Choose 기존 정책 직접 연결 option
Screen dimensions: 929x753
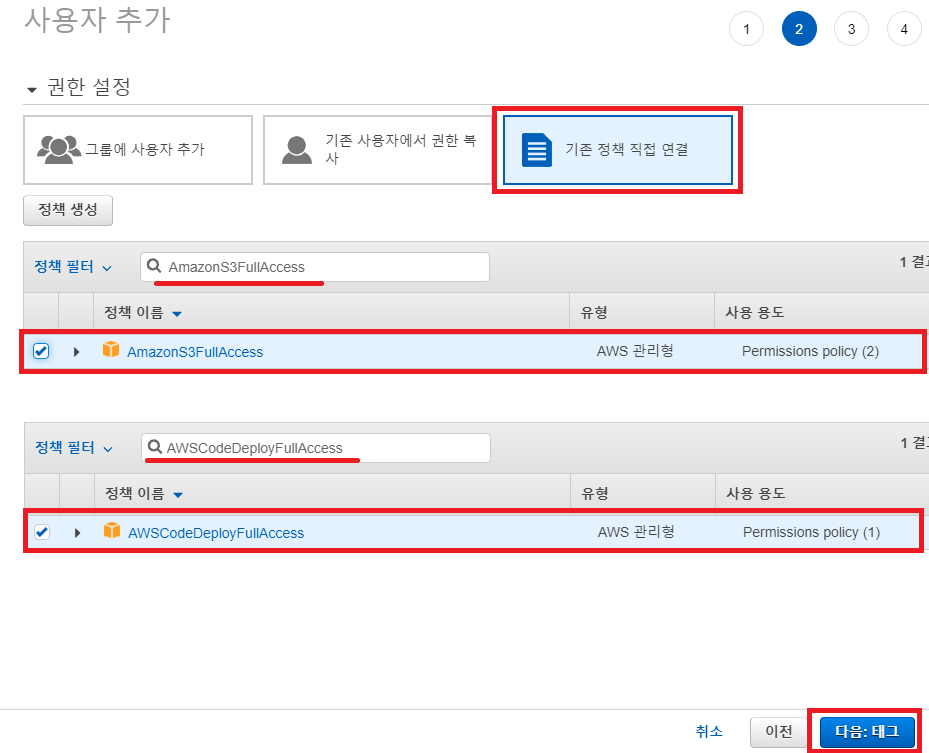coord(618,150)
